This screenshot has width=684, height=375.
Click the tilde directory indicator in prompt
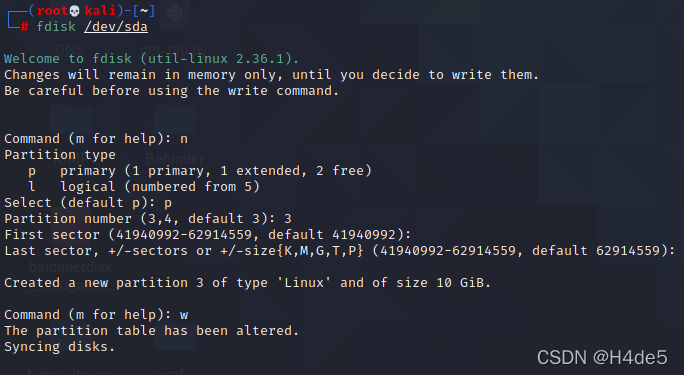coord(144,10)
